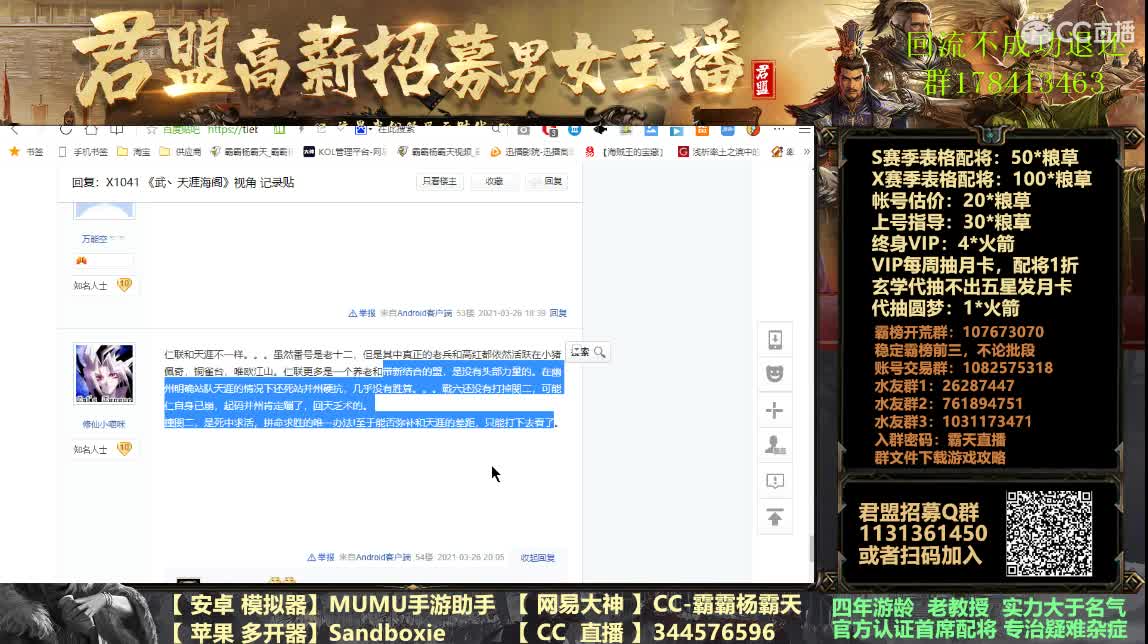The height and width of the screenshot is (644, 1148).
Task: Open the KOL管理平台 bookmark
Action: click(x=345, y=151)
